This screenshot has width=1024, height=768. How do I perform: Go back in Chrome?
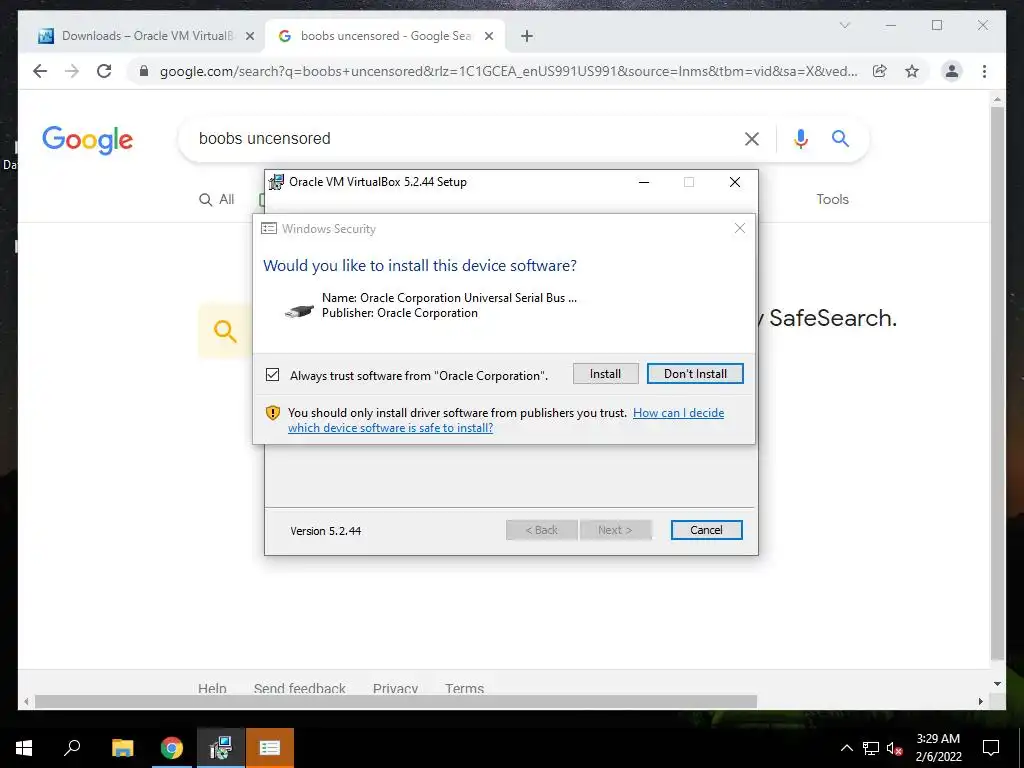pos(40,71)
